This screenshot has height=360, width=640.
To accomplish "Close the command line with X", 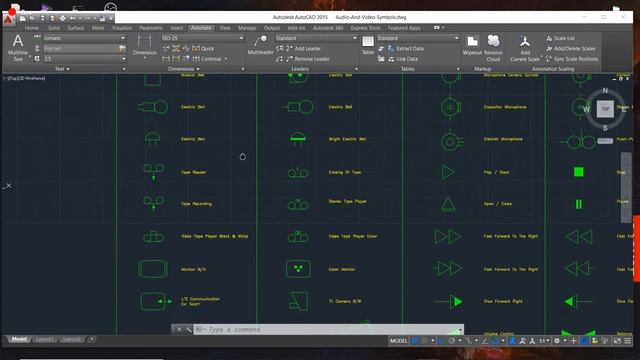I will (x=179, y=329).
